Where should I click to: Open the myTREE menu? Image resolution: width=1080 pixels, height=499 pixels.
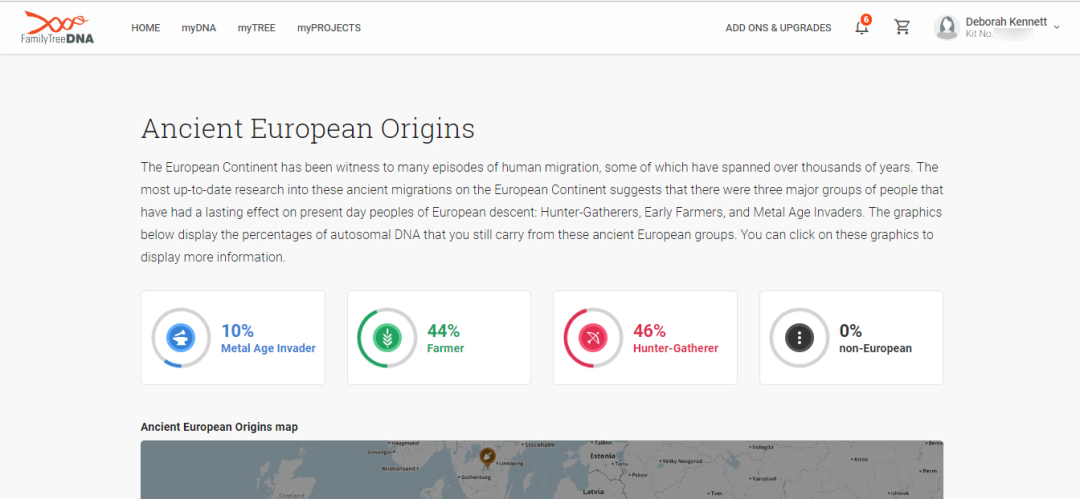tap(256, 28)
